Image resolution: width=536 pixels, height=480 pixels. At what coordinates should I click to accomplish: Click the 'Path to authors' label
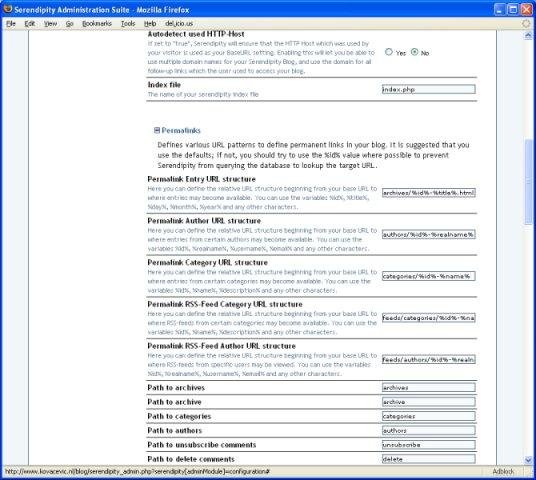point(175,431)
